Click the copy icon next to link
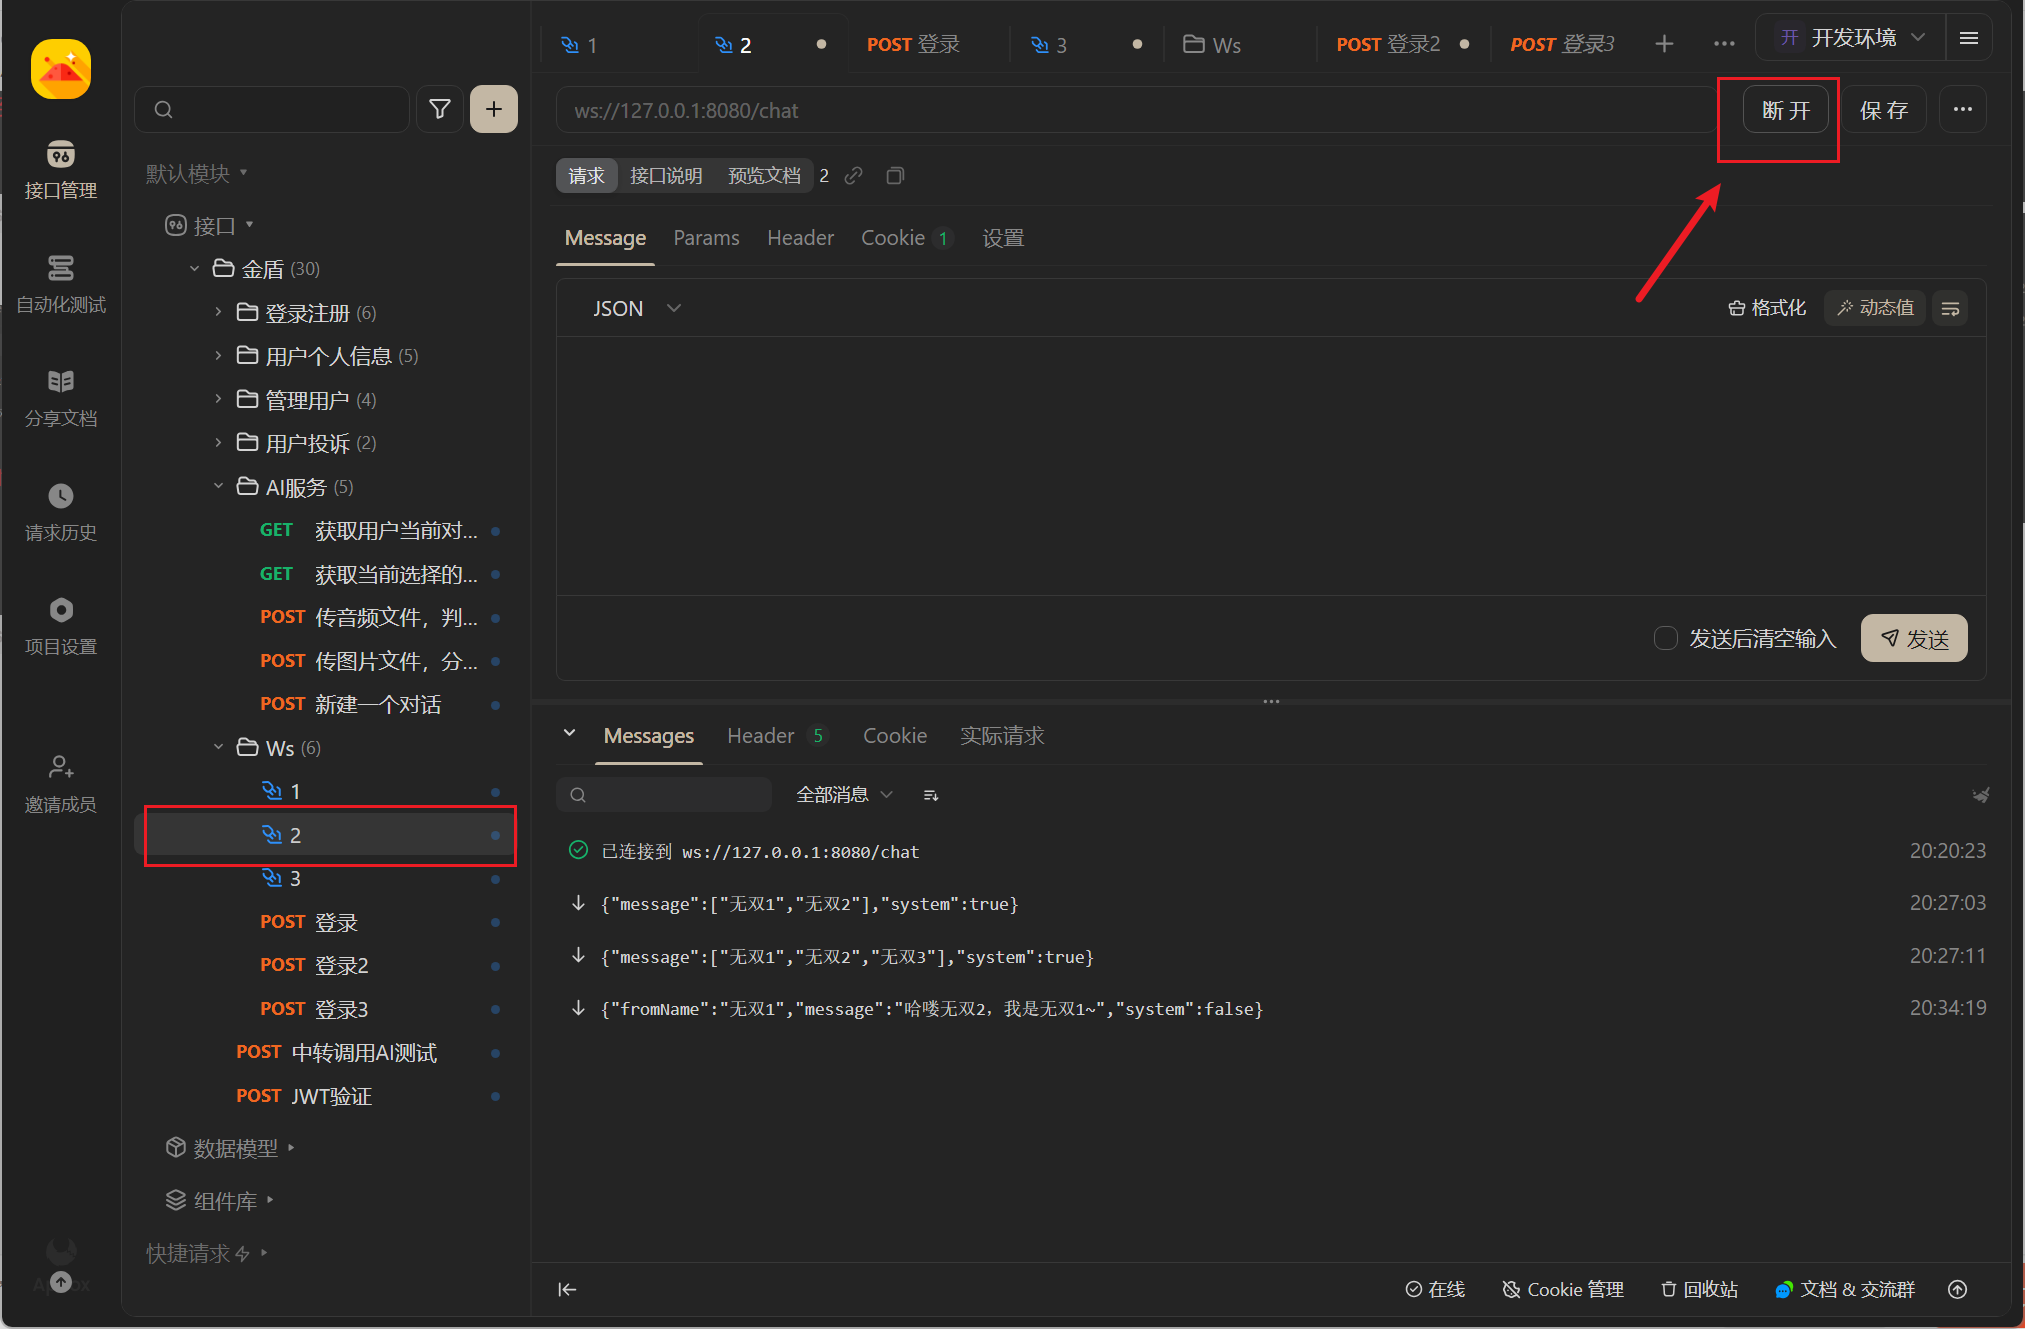2025x1329 pixels. [x=895, y=176]
